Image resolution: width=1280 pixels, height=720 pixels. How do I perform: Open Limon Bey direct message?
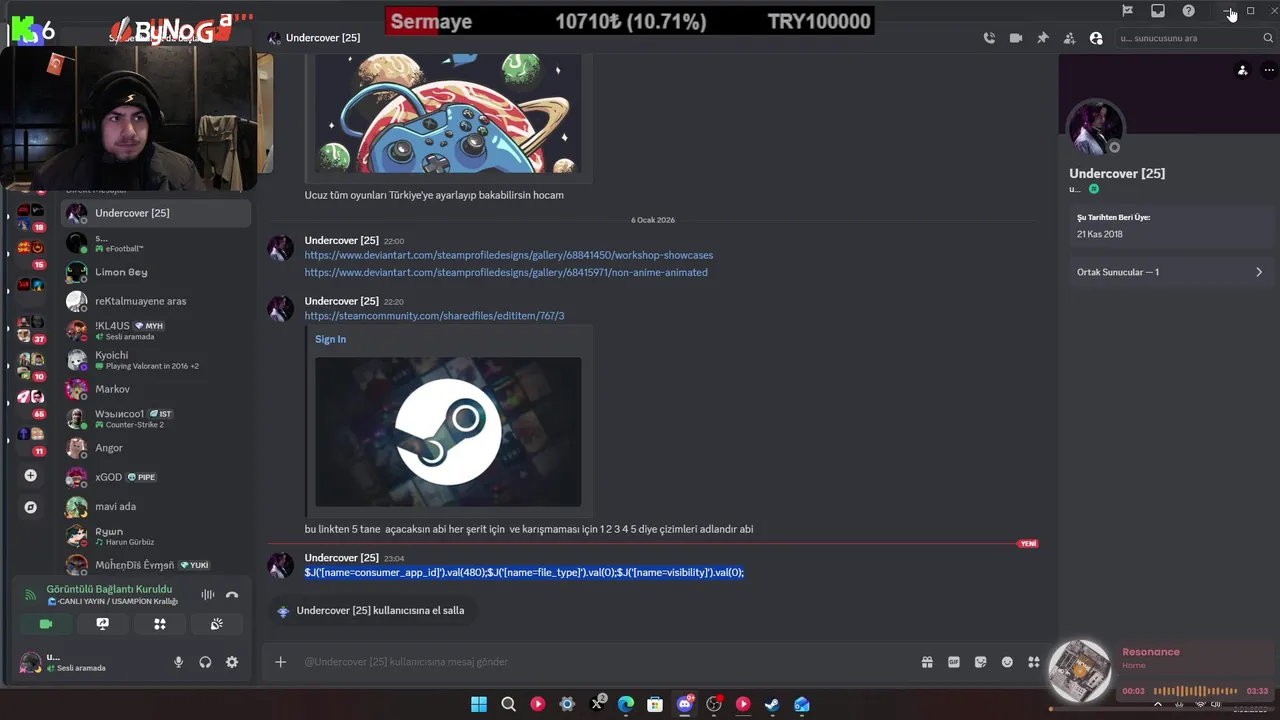[x=155, y=272]
